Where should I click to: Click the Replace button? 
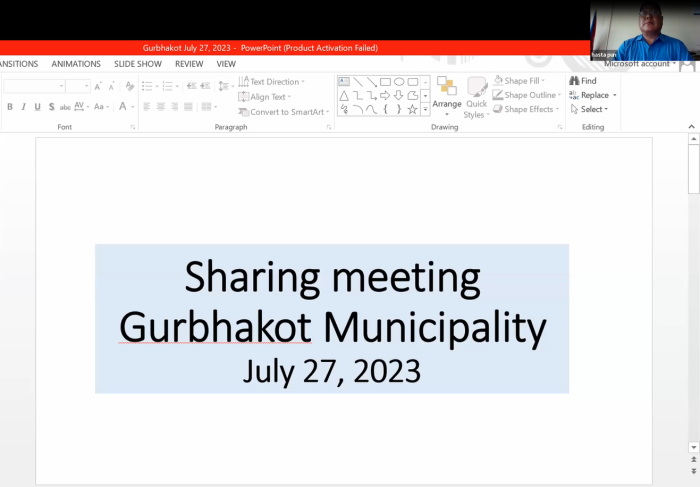click(593, 95)
